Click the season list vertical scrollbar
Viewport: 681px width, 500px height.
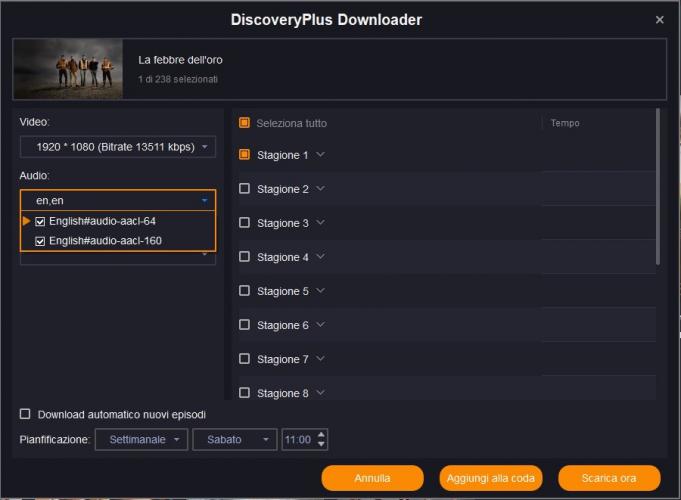(x=658, y=187)
